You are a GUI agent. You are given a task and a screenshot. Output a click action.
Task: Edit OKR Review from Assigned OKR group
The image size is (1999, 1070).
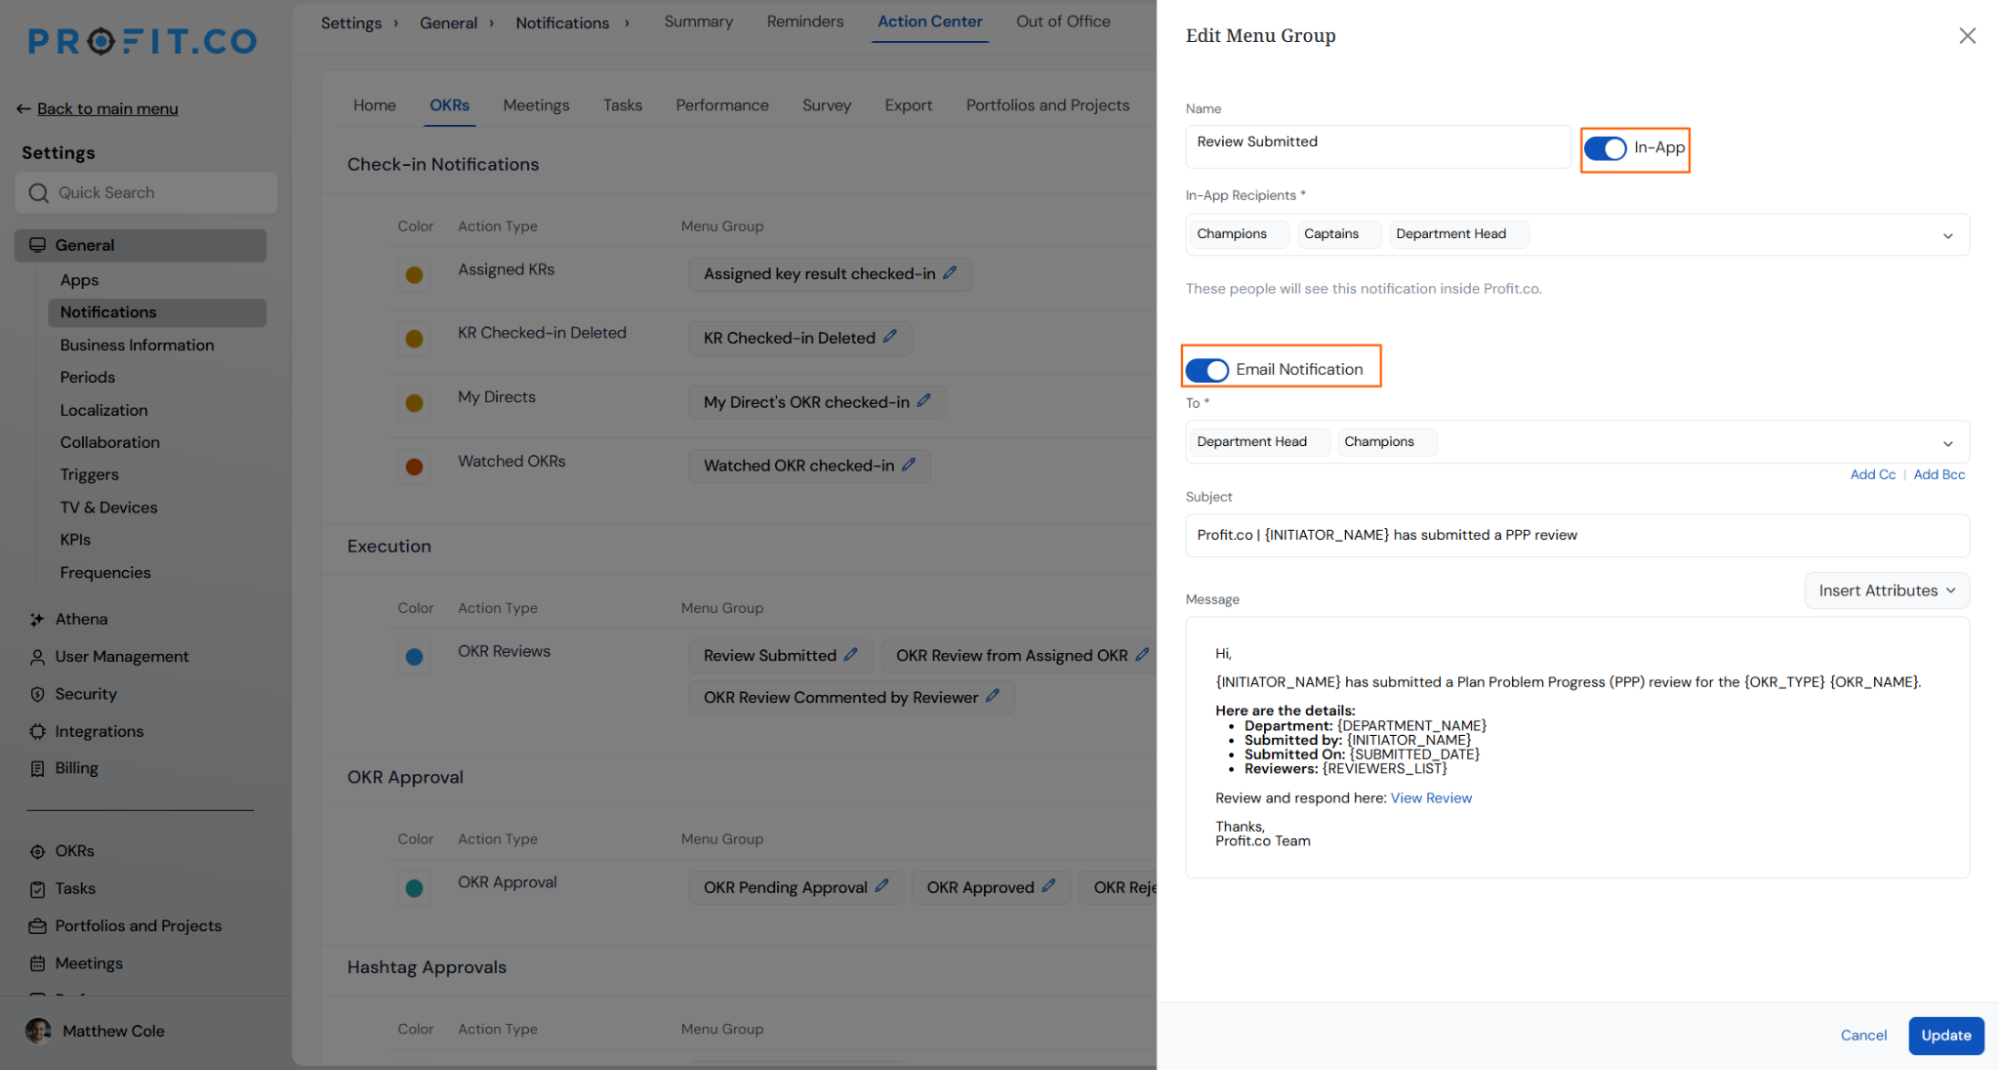(1142, 655)
